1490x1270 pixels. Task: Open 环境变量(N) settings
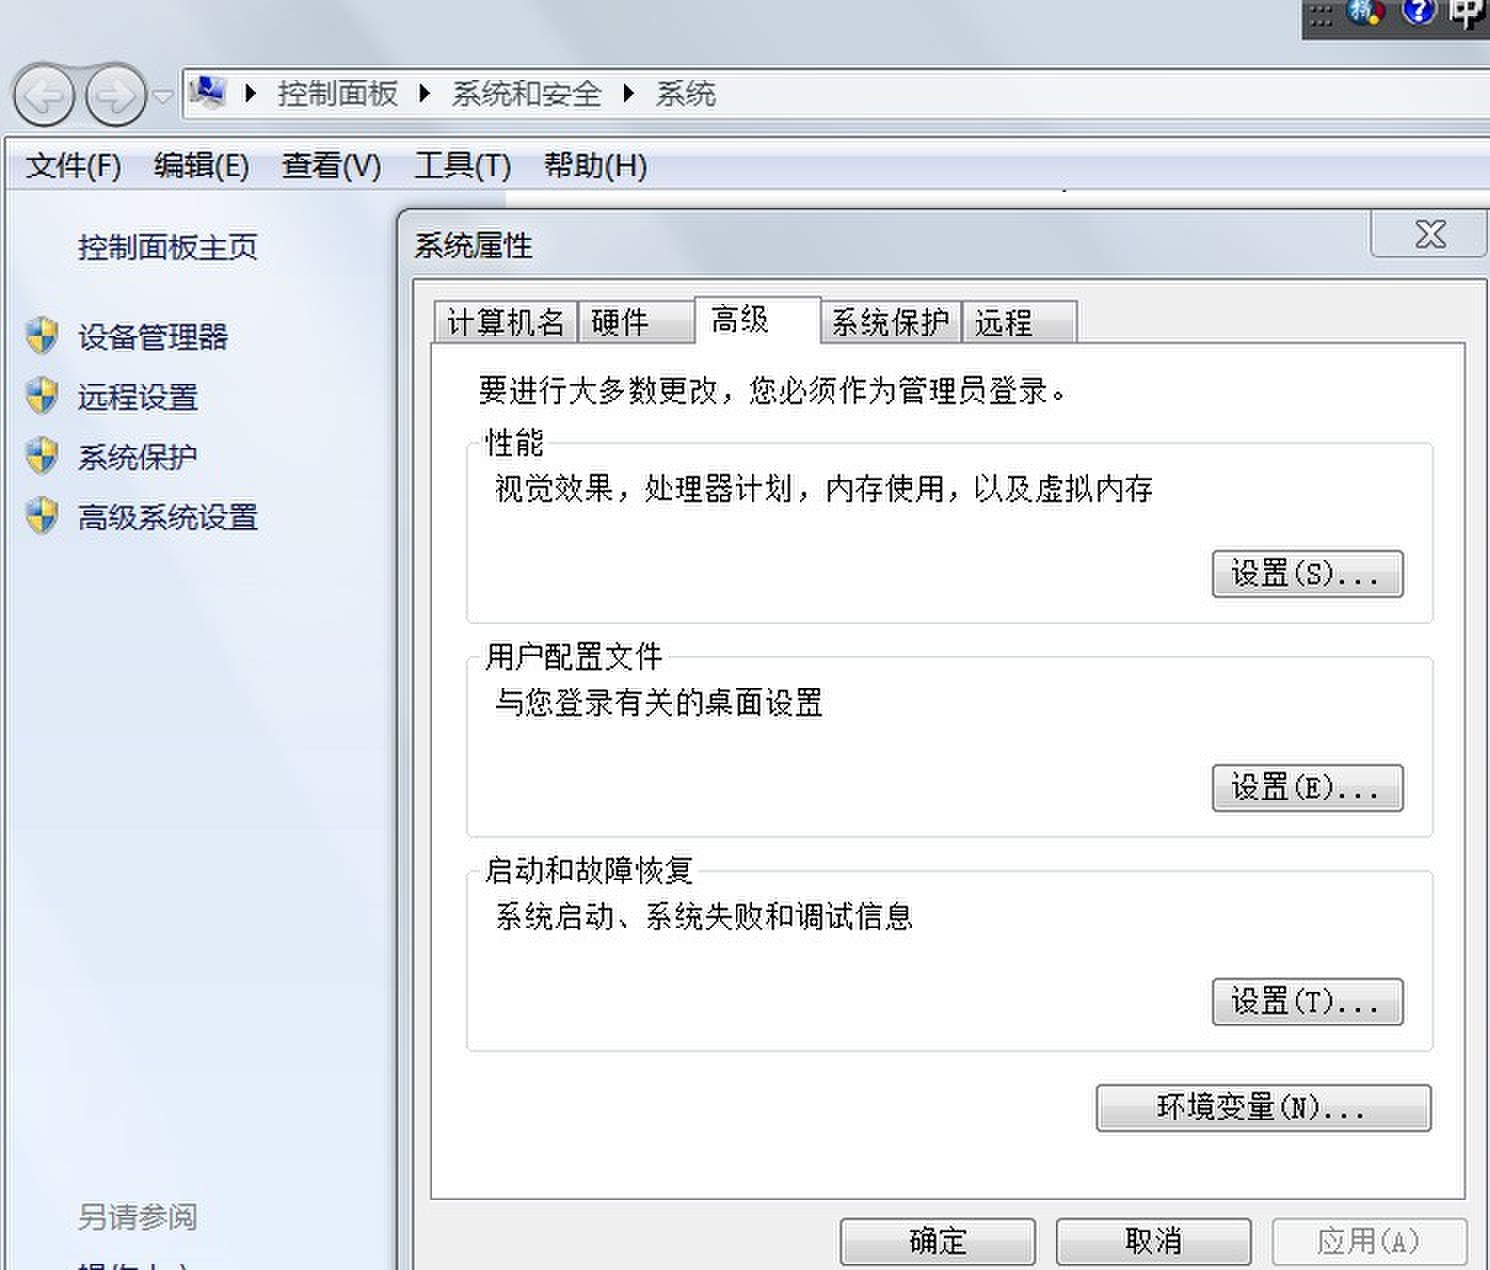click(x=1262, y=1108)
